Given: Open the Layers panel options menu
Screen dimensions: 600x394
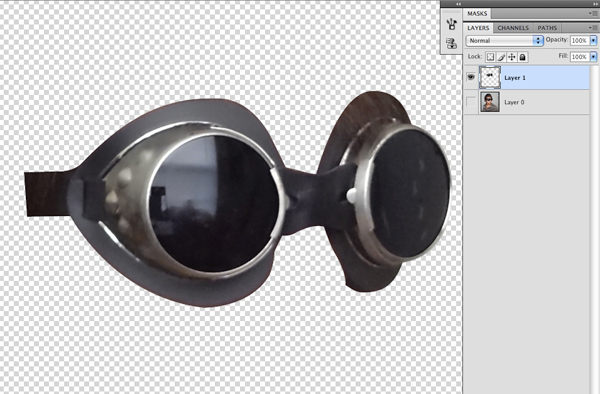Looking at the screenshot, I should 593,28.
